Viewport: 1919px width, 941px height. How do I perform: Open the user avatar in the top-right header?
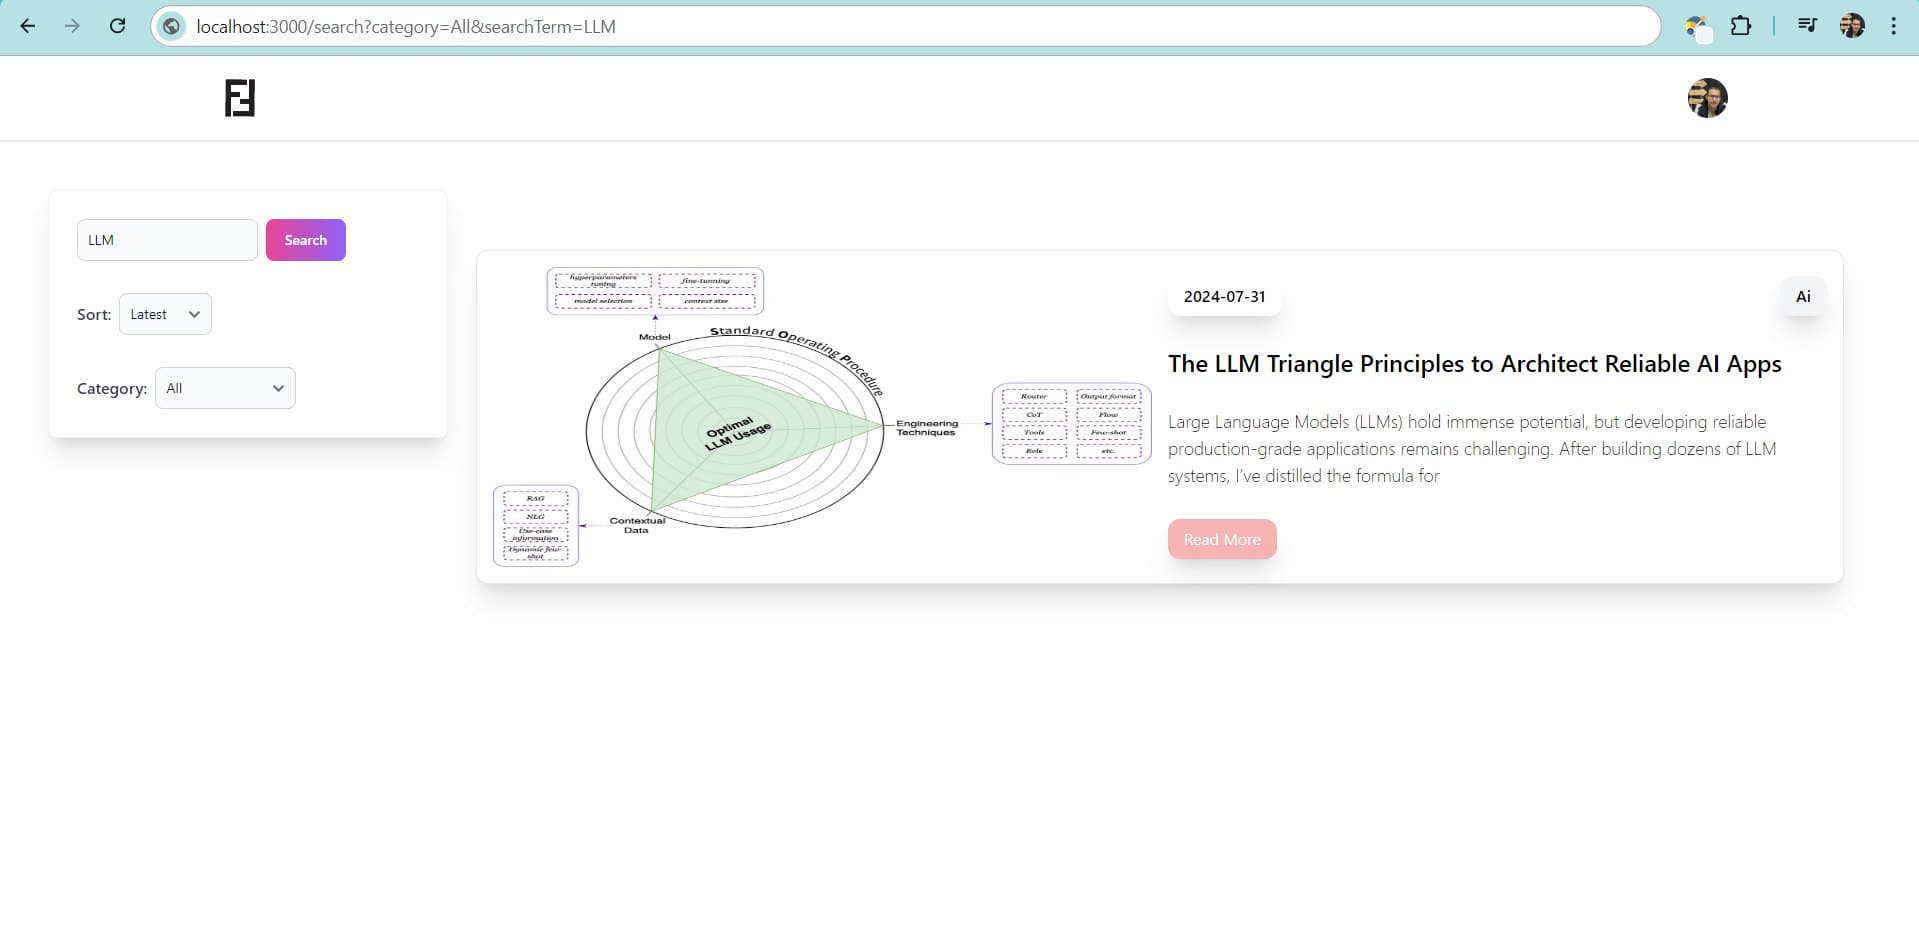tap(1707, 97)
